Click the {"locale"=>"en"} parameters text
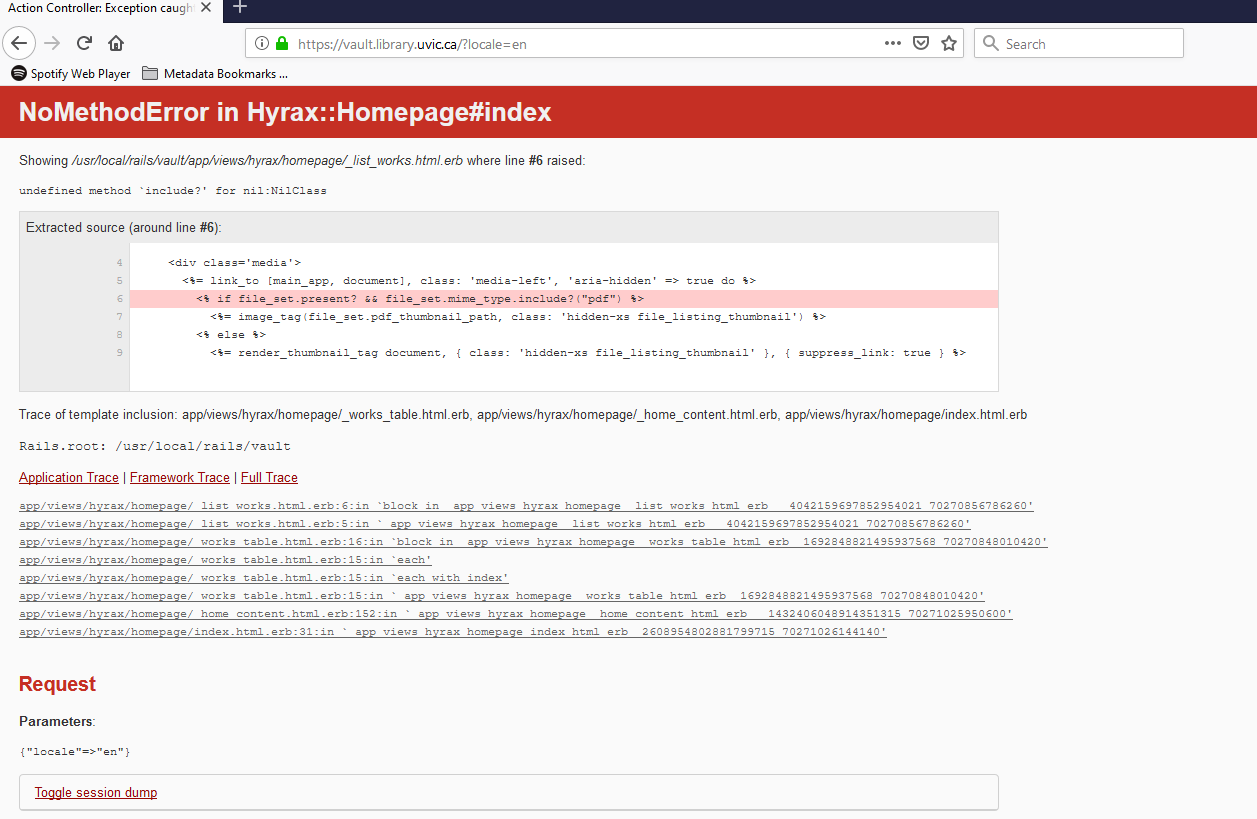Image resolution: width=1257 pixels, height=819 pixels. point(75,751)
